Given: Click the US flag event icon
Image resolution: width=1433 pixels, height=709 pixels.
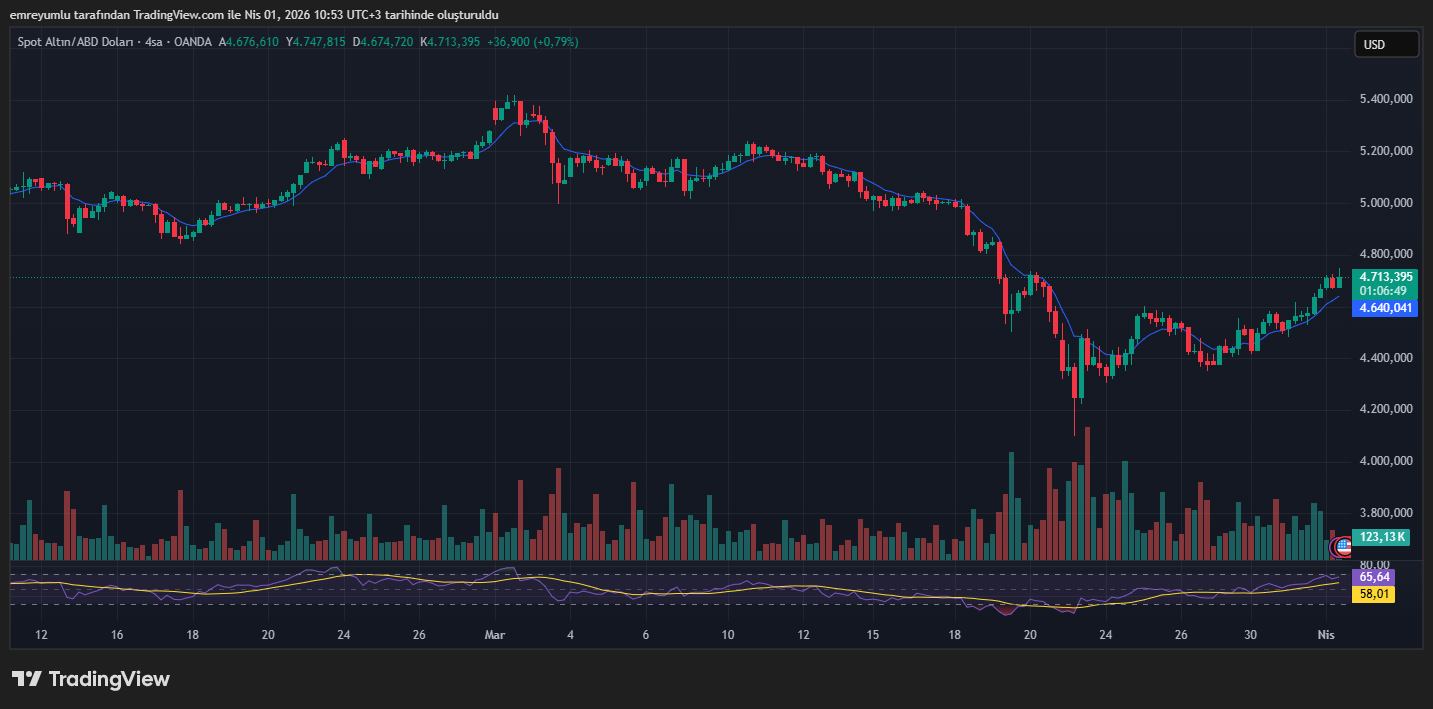Looking at the screenshot, I should pos(1343,546).
